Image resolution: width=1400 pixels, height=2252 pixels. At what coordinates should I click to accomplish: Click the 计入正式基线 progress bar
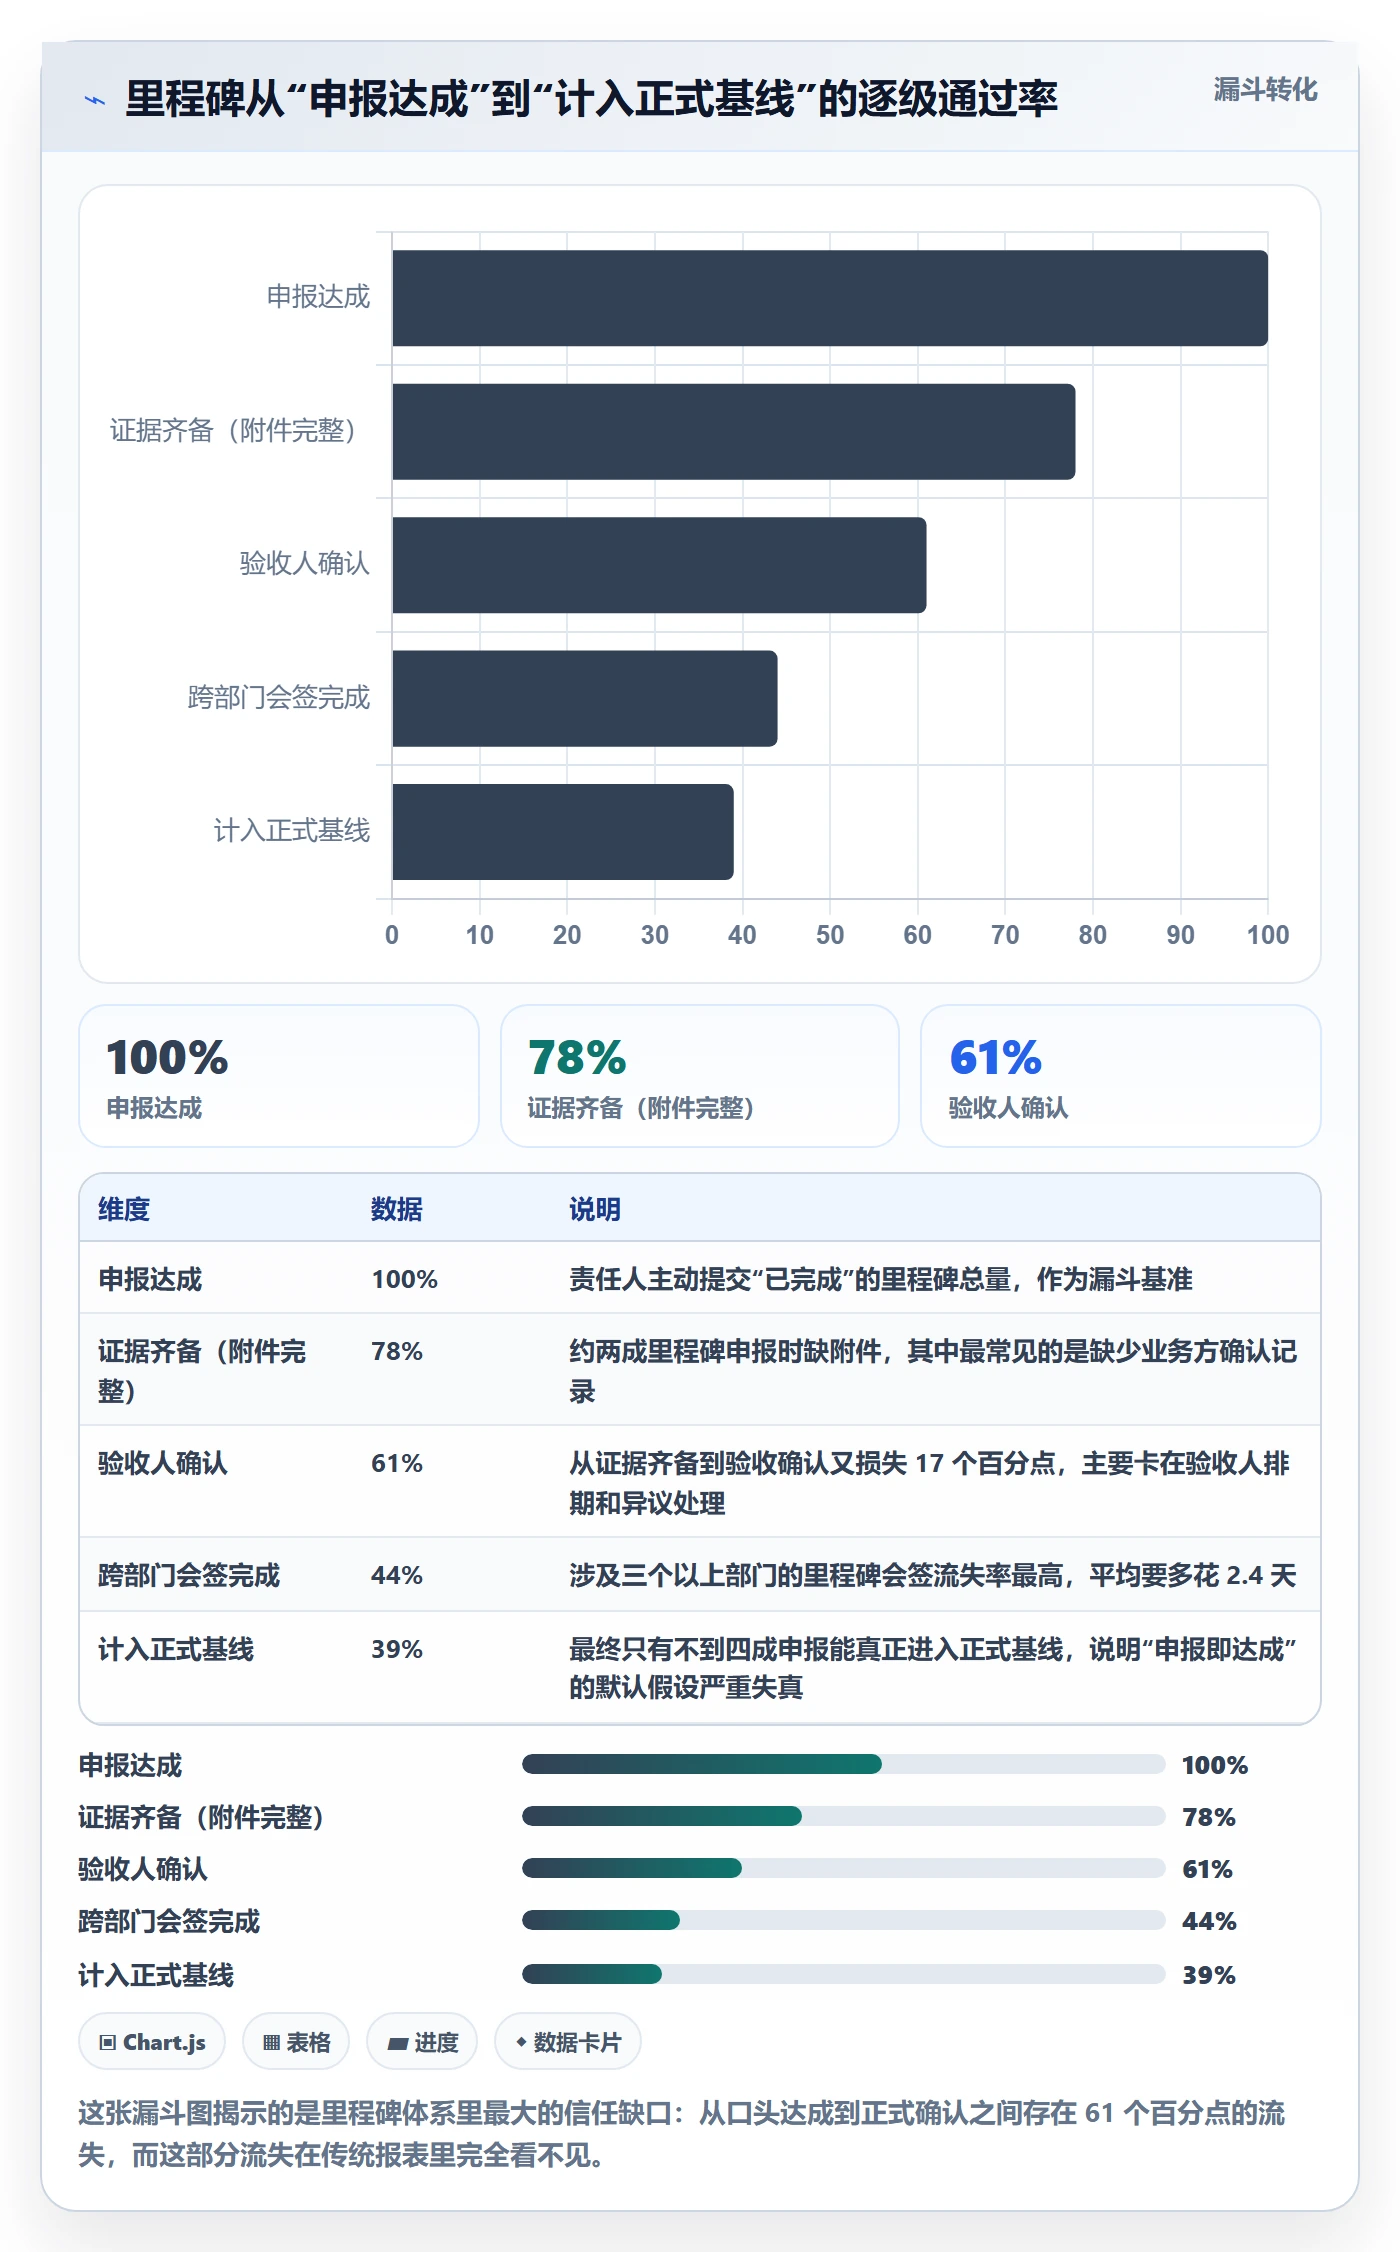[844, 1974]
